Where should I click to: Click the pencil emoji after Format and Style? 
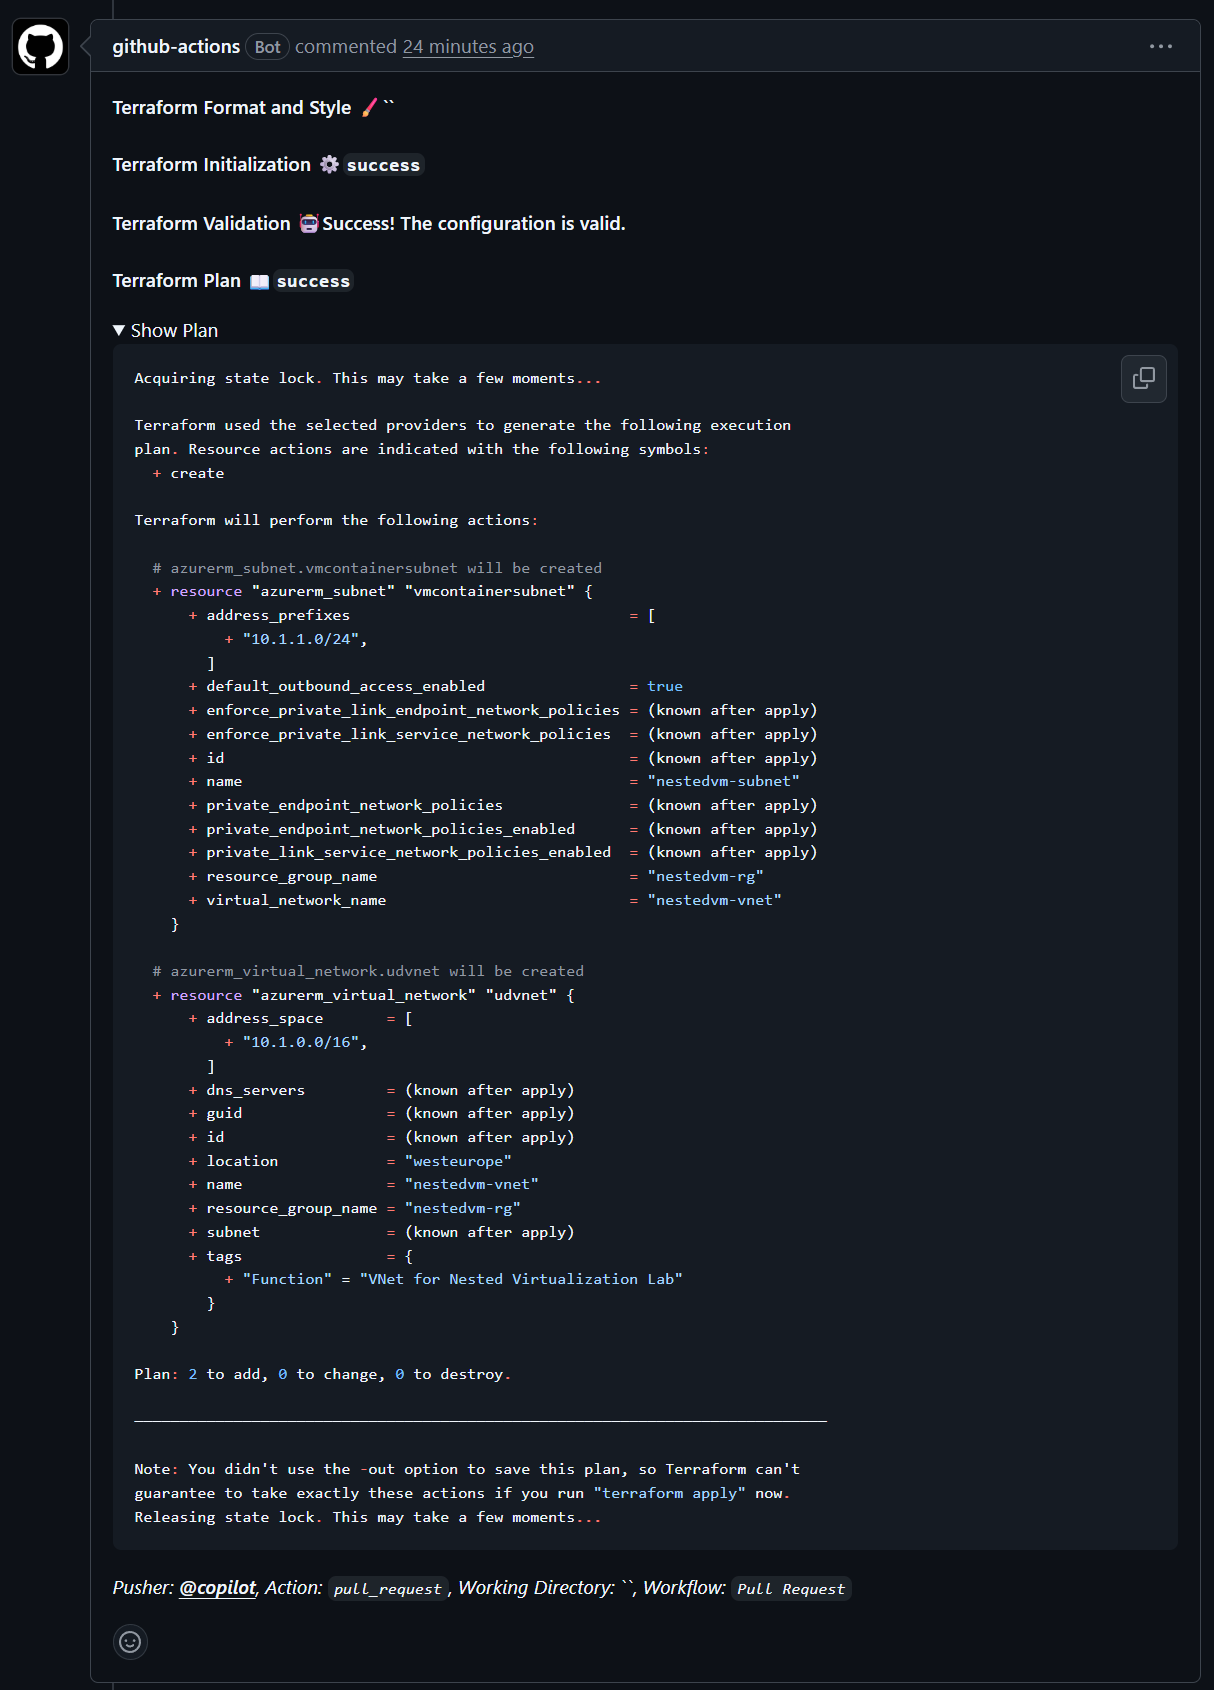pos(370,107)
